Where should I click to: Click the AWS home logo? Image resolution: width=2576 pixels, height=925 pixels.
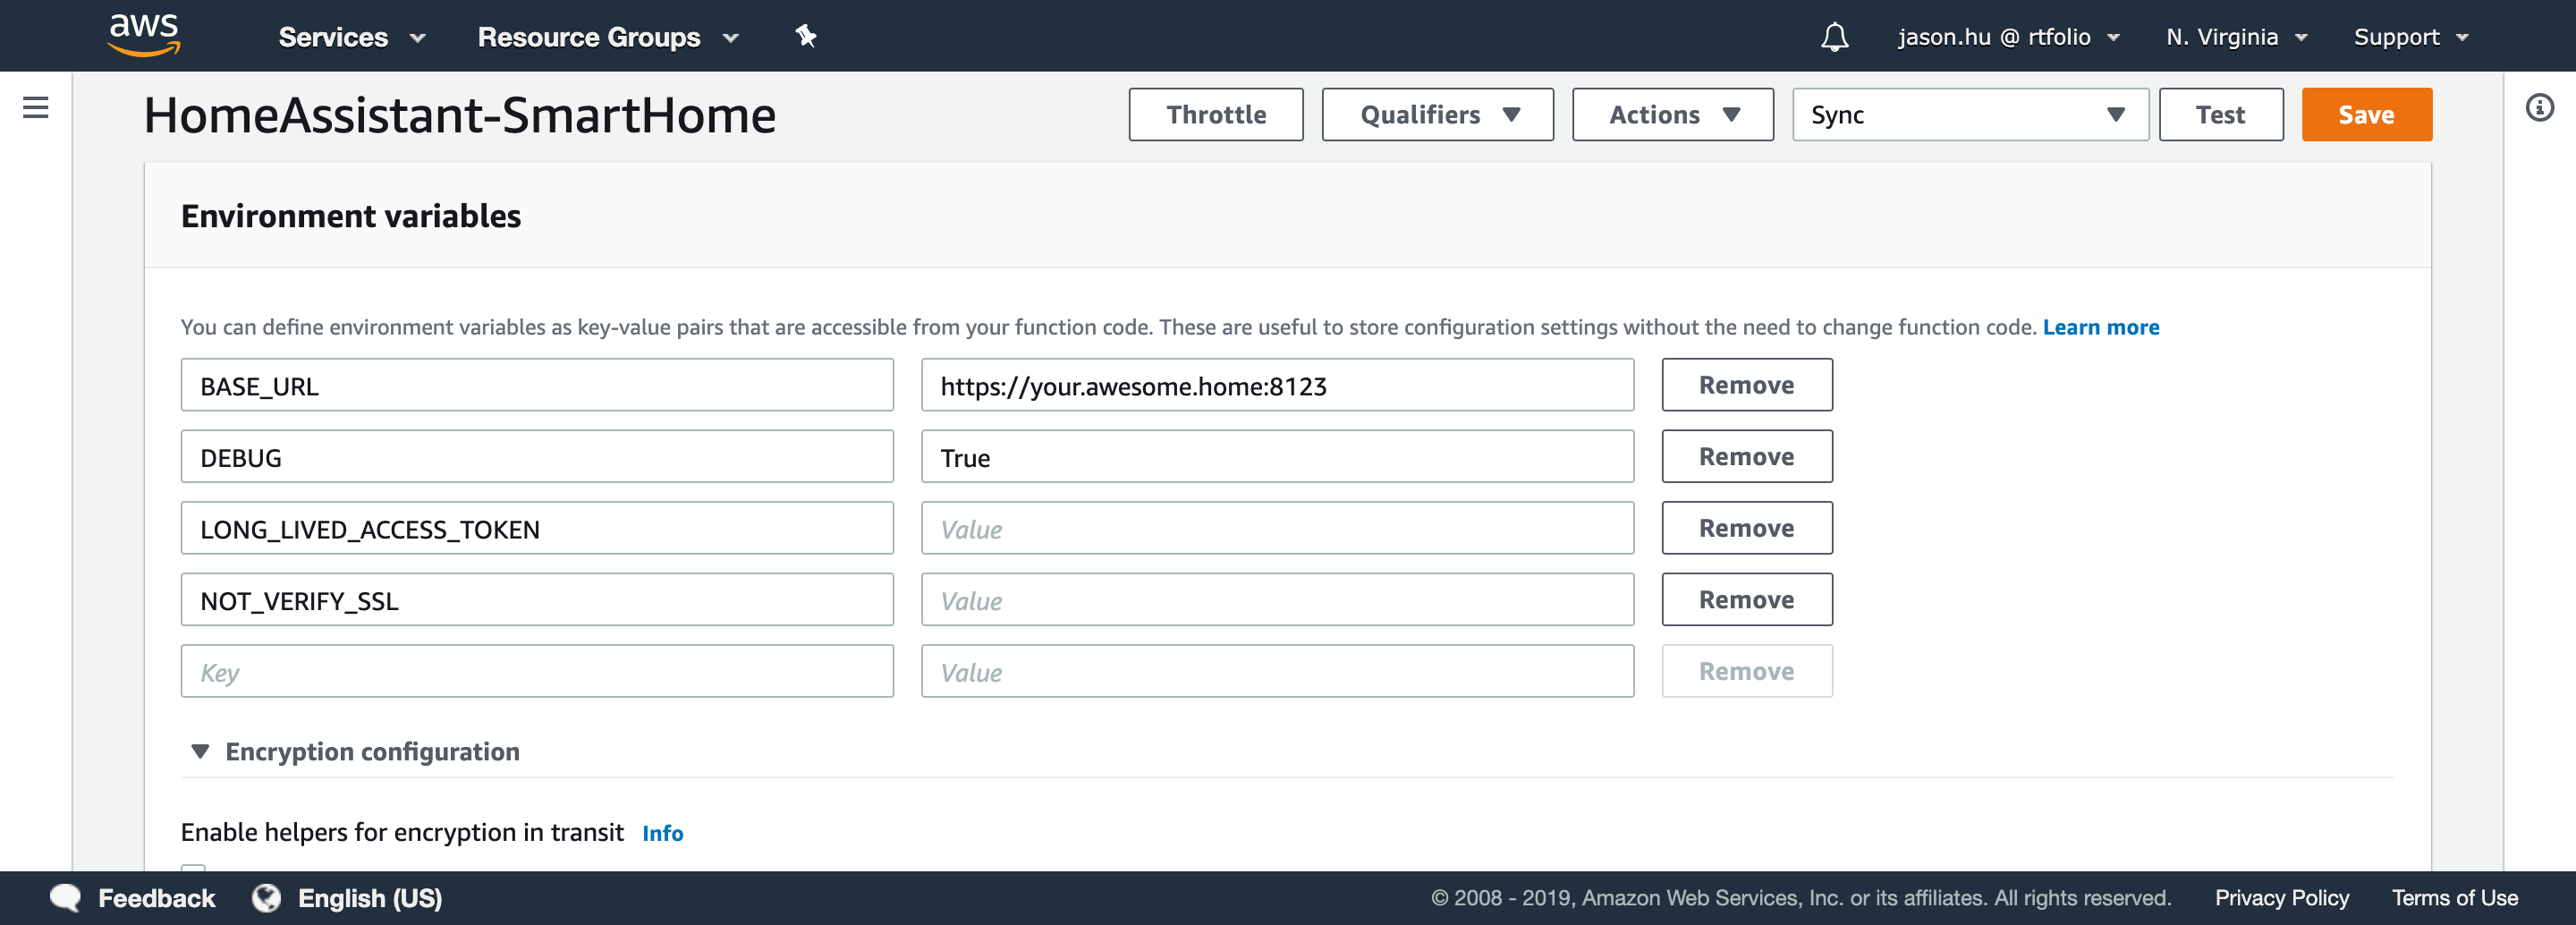coord(144,35)
